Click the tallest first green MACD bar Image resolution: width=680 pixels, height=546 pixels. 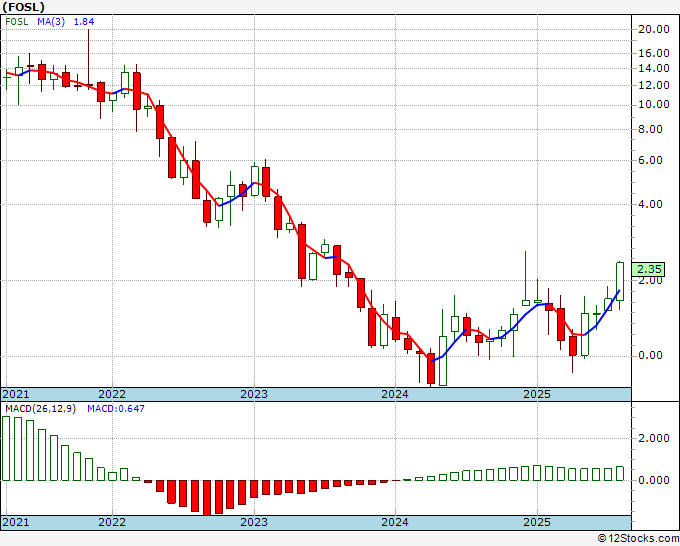pyautogui.click(x=6, y=448)
